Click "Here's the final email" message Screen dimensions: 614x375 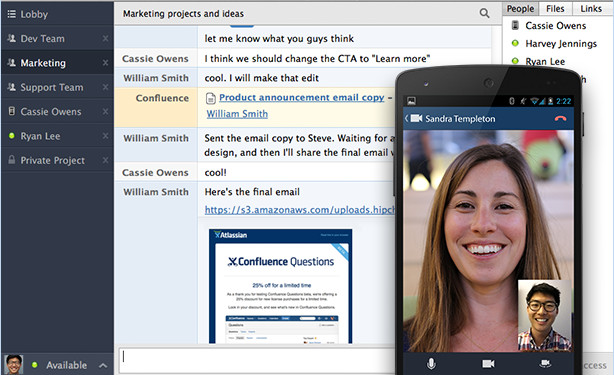[x=252, y=192]
